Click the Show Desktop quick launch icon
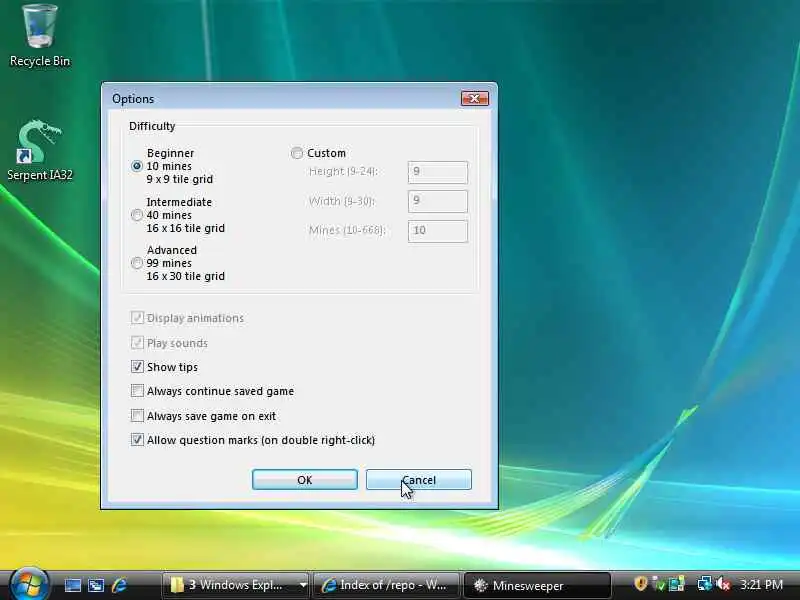The height and width of the screenshot is (600, 800). coord(72,585)
